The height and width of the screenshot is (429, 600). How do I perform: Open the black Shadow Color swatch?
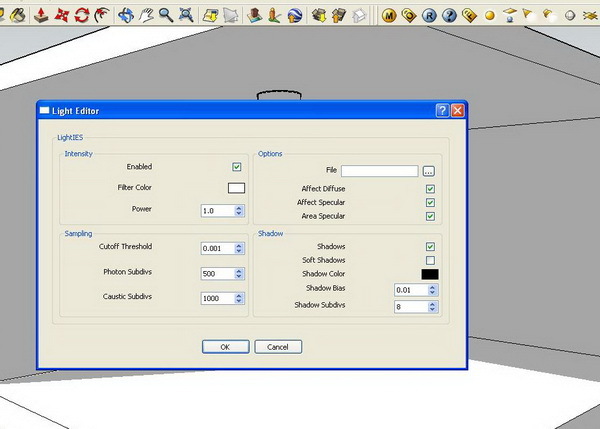point(429,274)
